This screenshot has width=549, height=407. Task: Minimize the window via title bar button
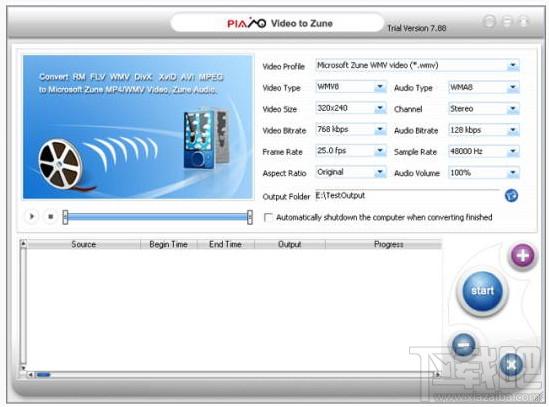(x=507, y=22)
